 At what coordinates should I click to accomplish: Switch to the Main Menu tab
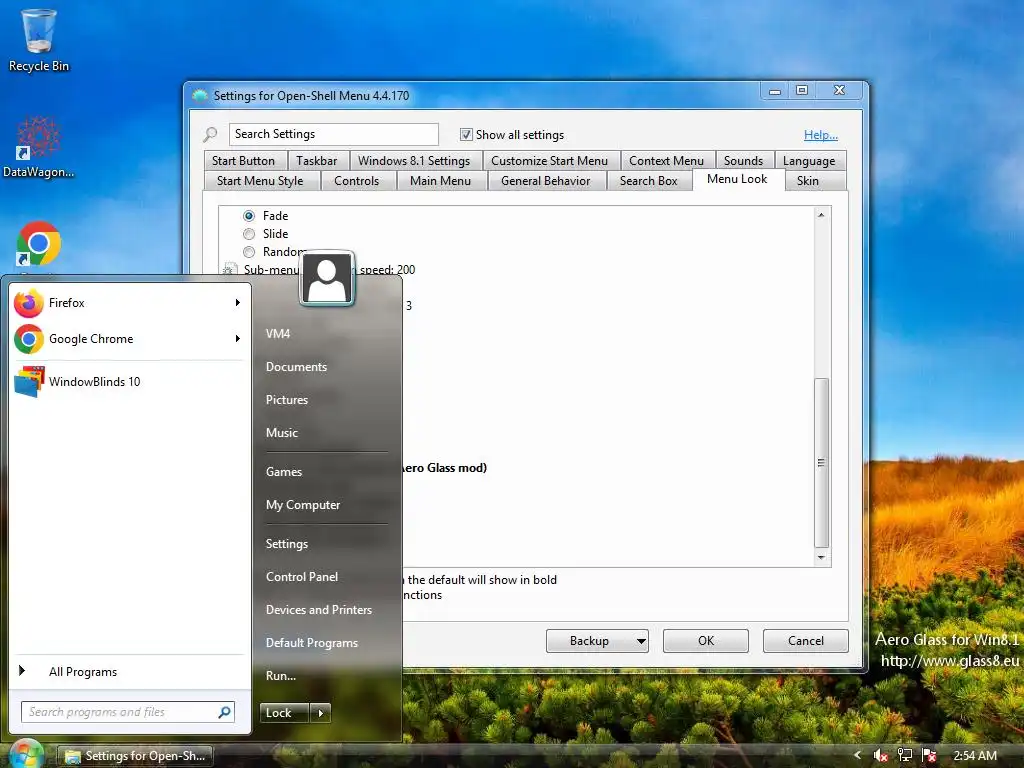click(x=440, y=181)
